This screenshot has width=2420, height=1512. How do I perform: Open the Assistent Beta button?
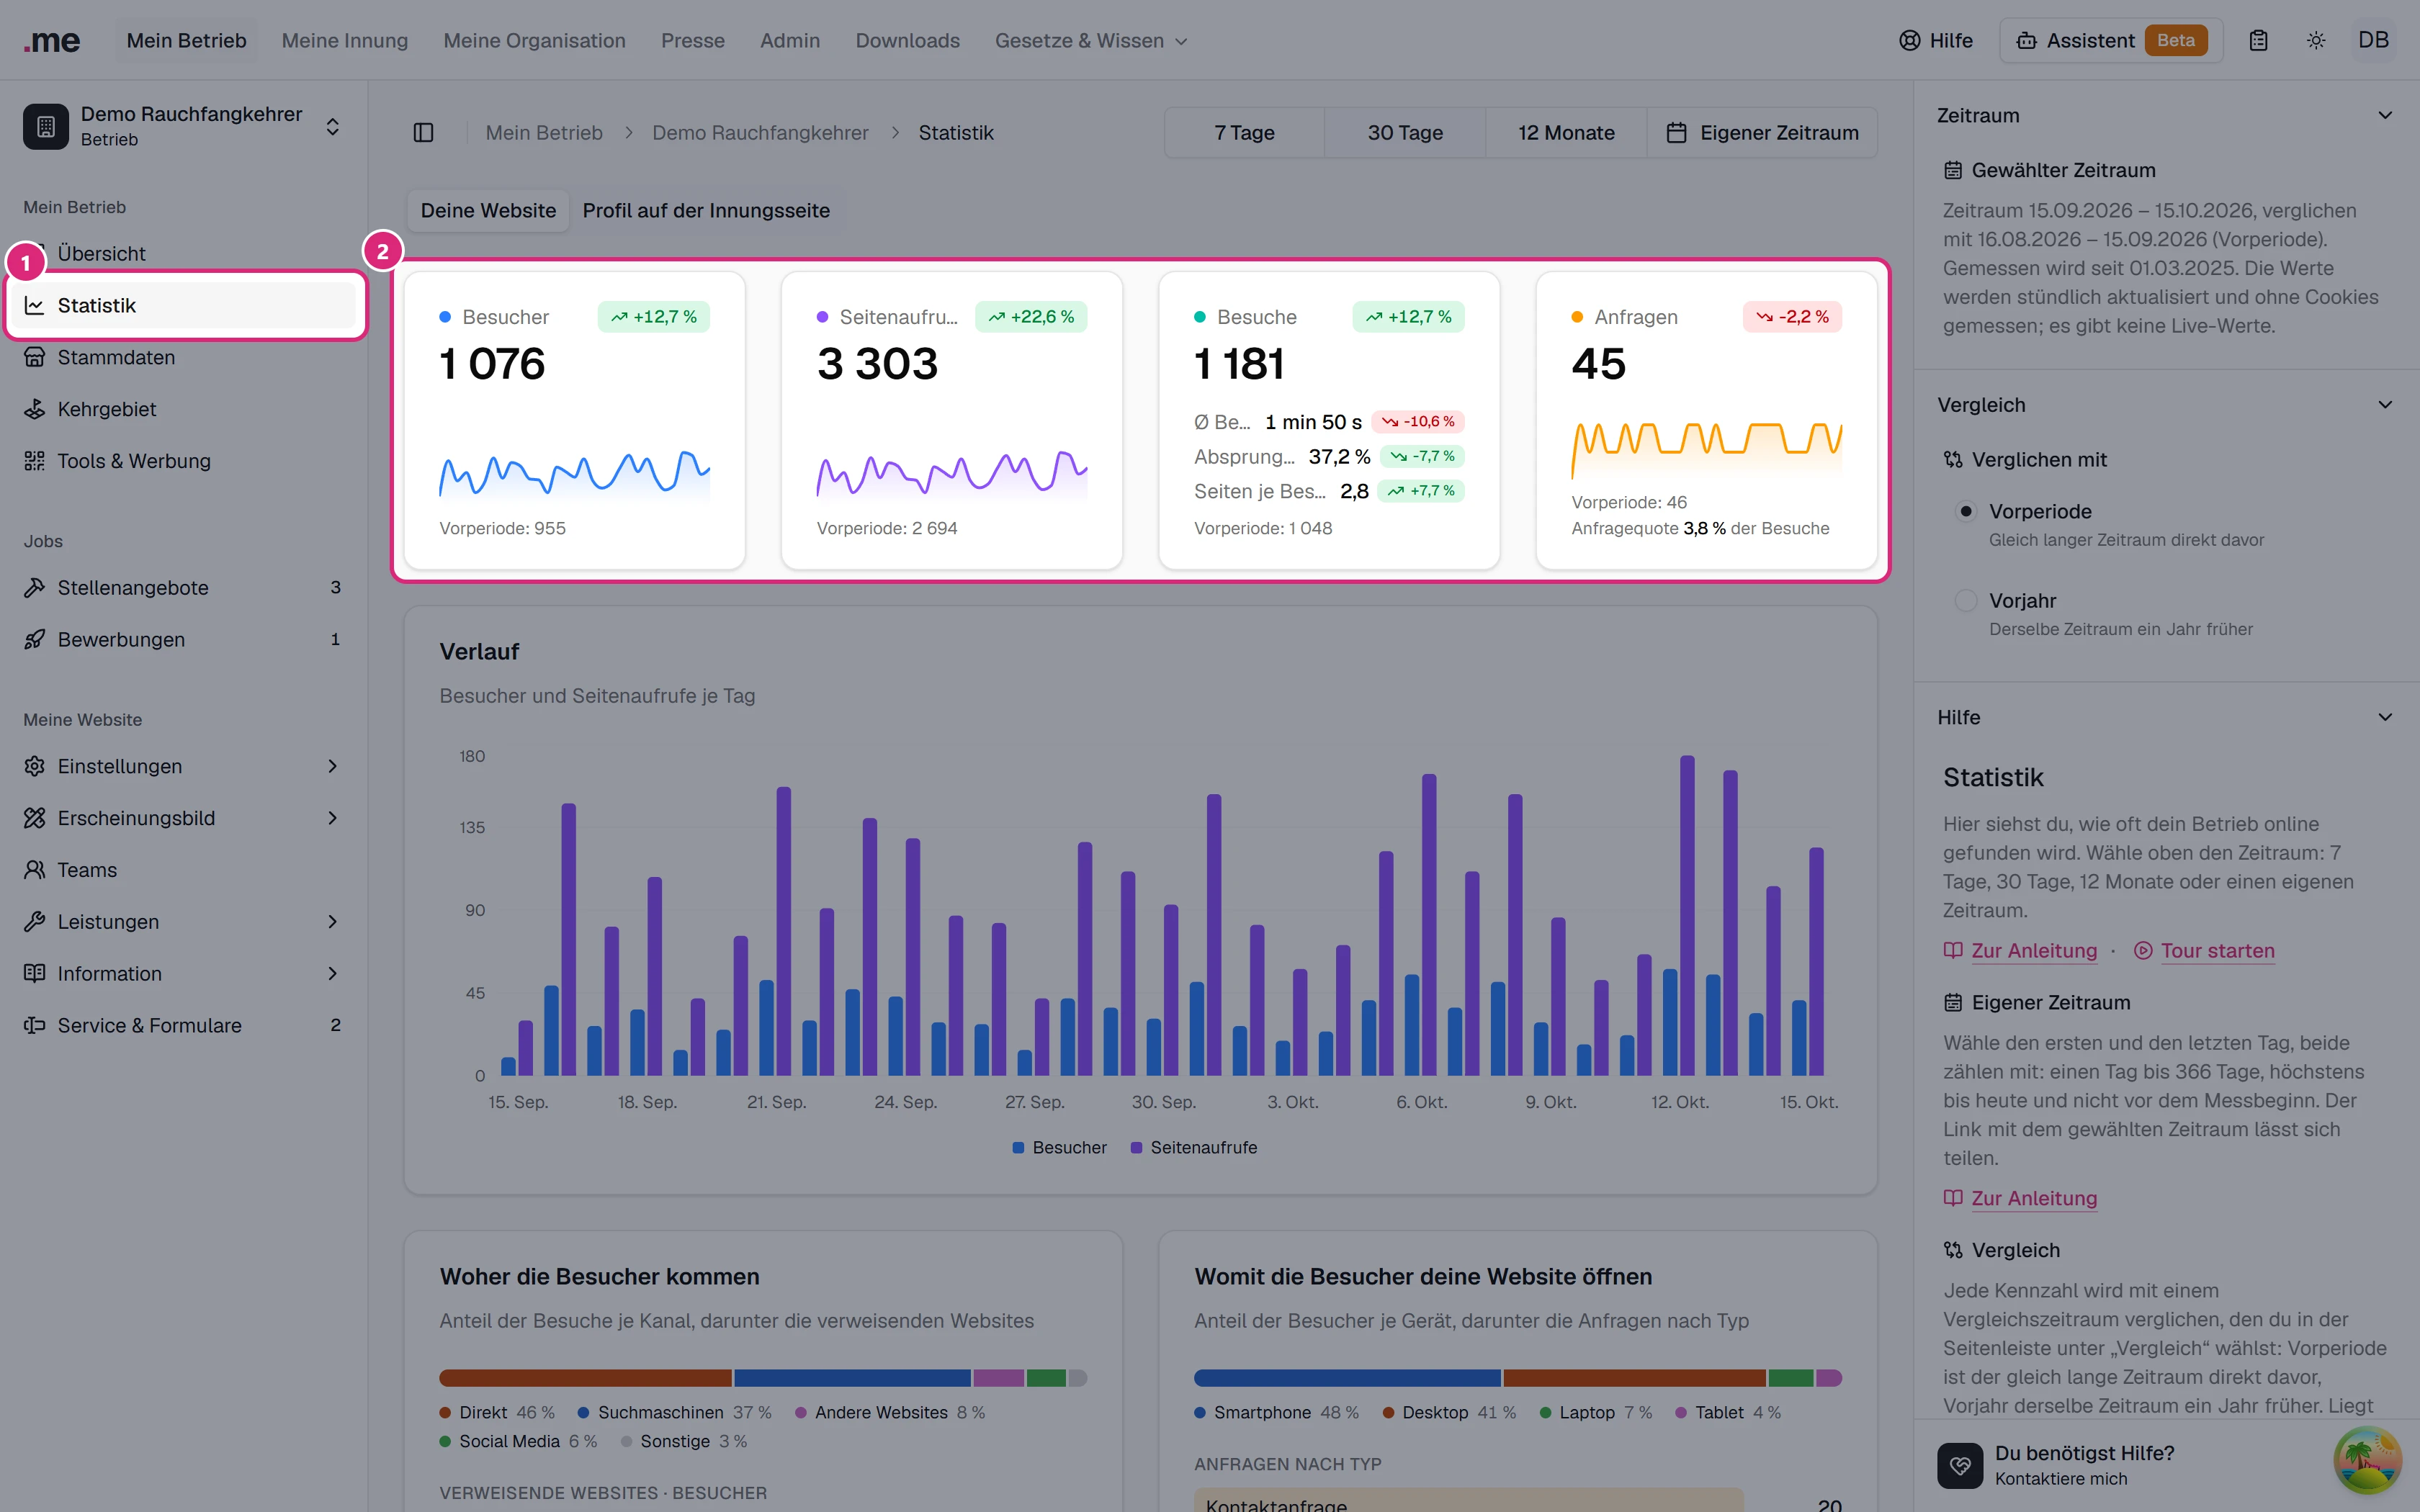pyautogui.click(x=2111, y=41)
